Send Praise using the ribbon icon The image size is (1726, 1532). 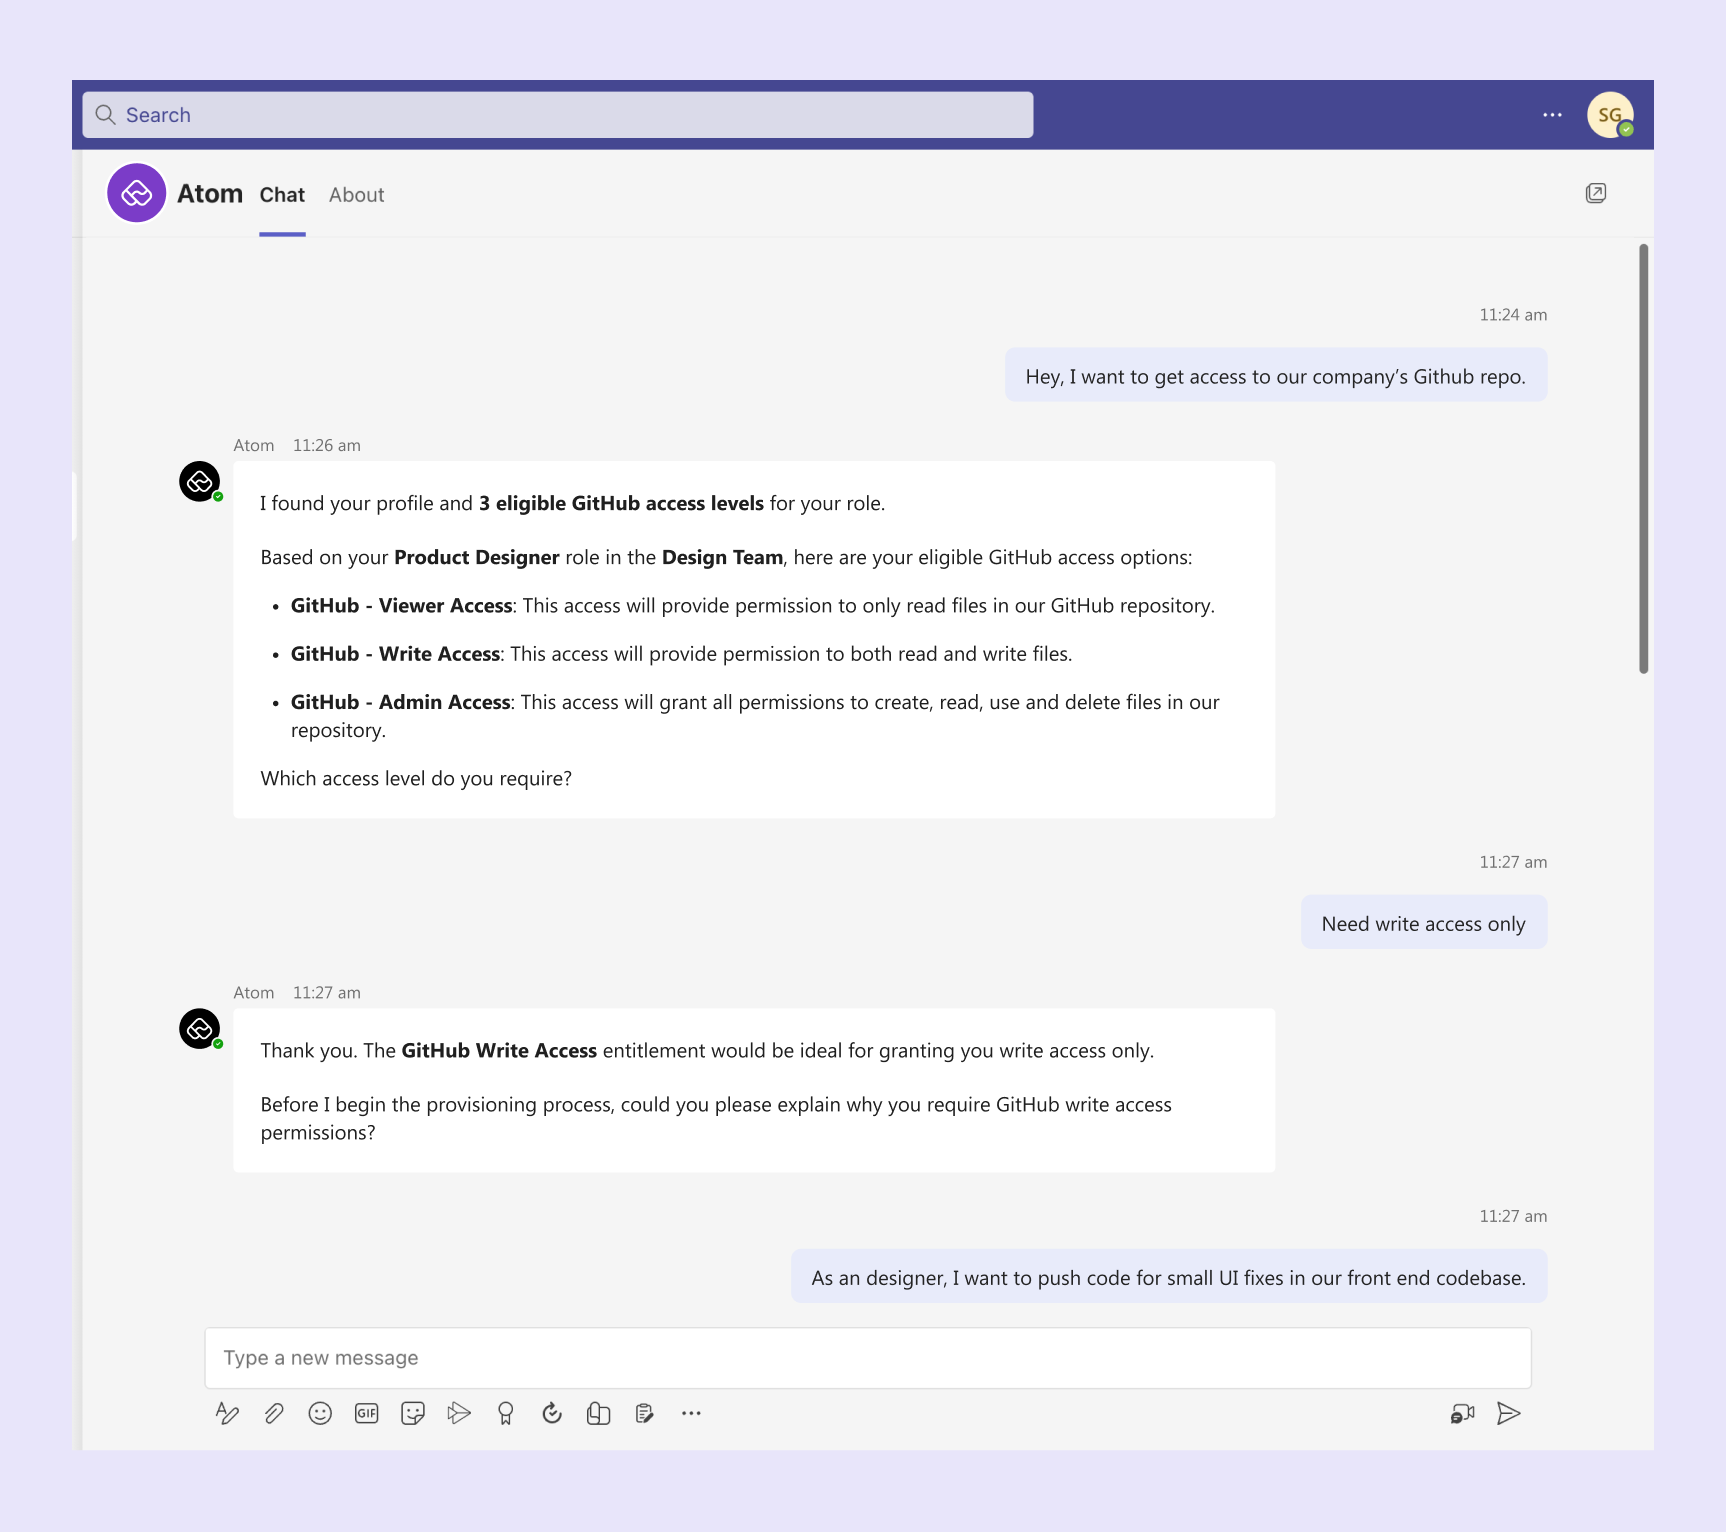[505, 1413]
